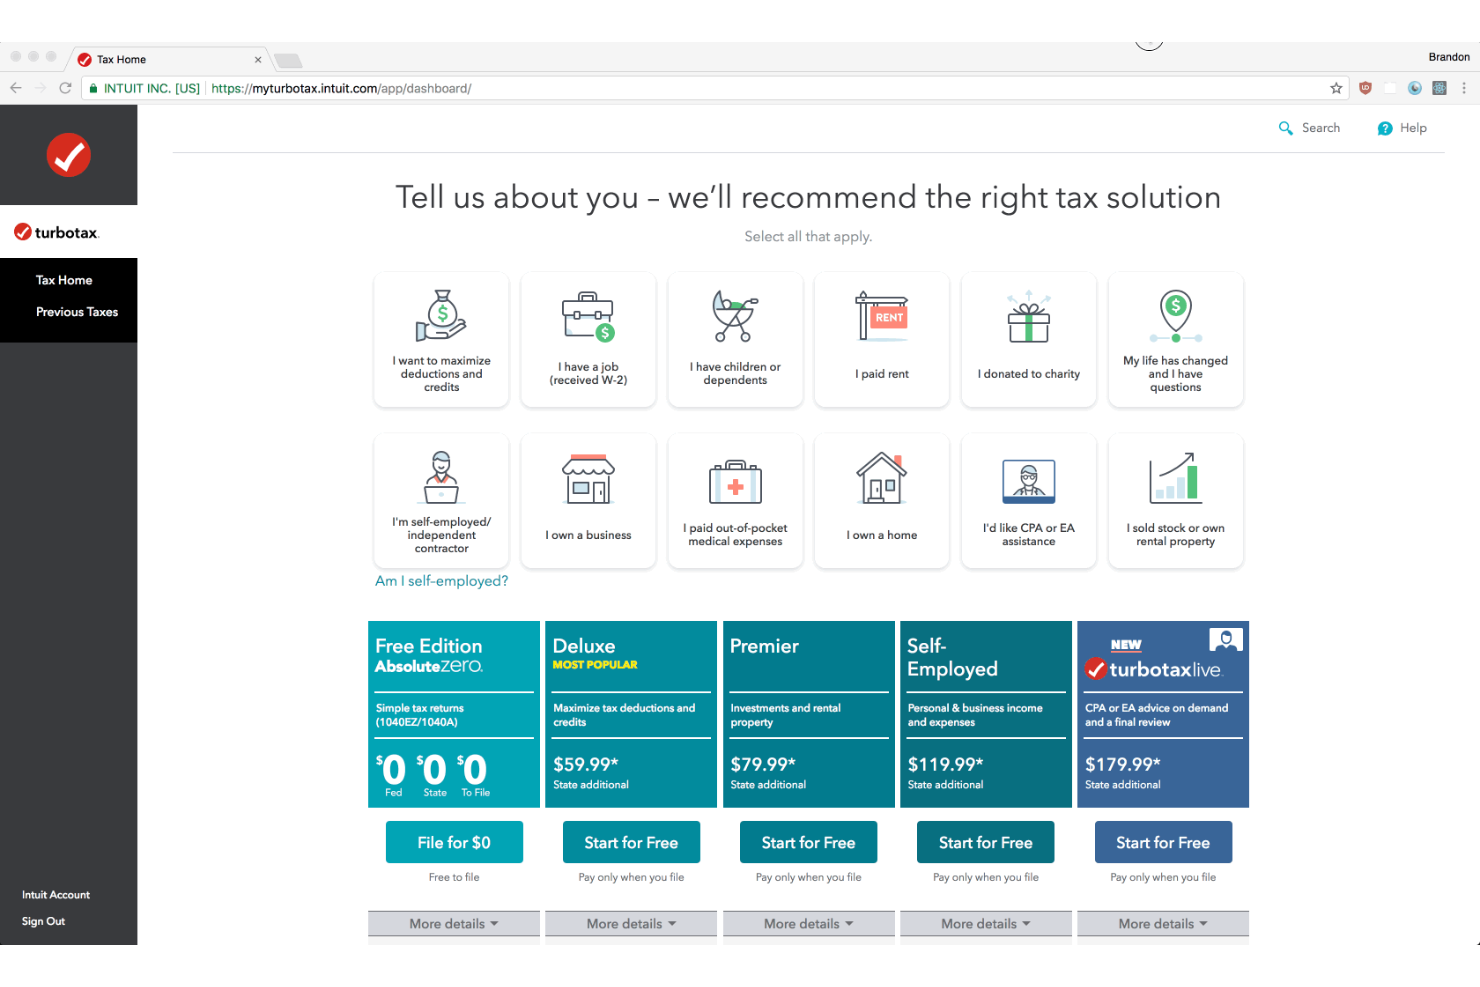1480x987 pixels.
Task: Select 'I paid out-of-pocket medical expenses'
Action: pos(735,501)
